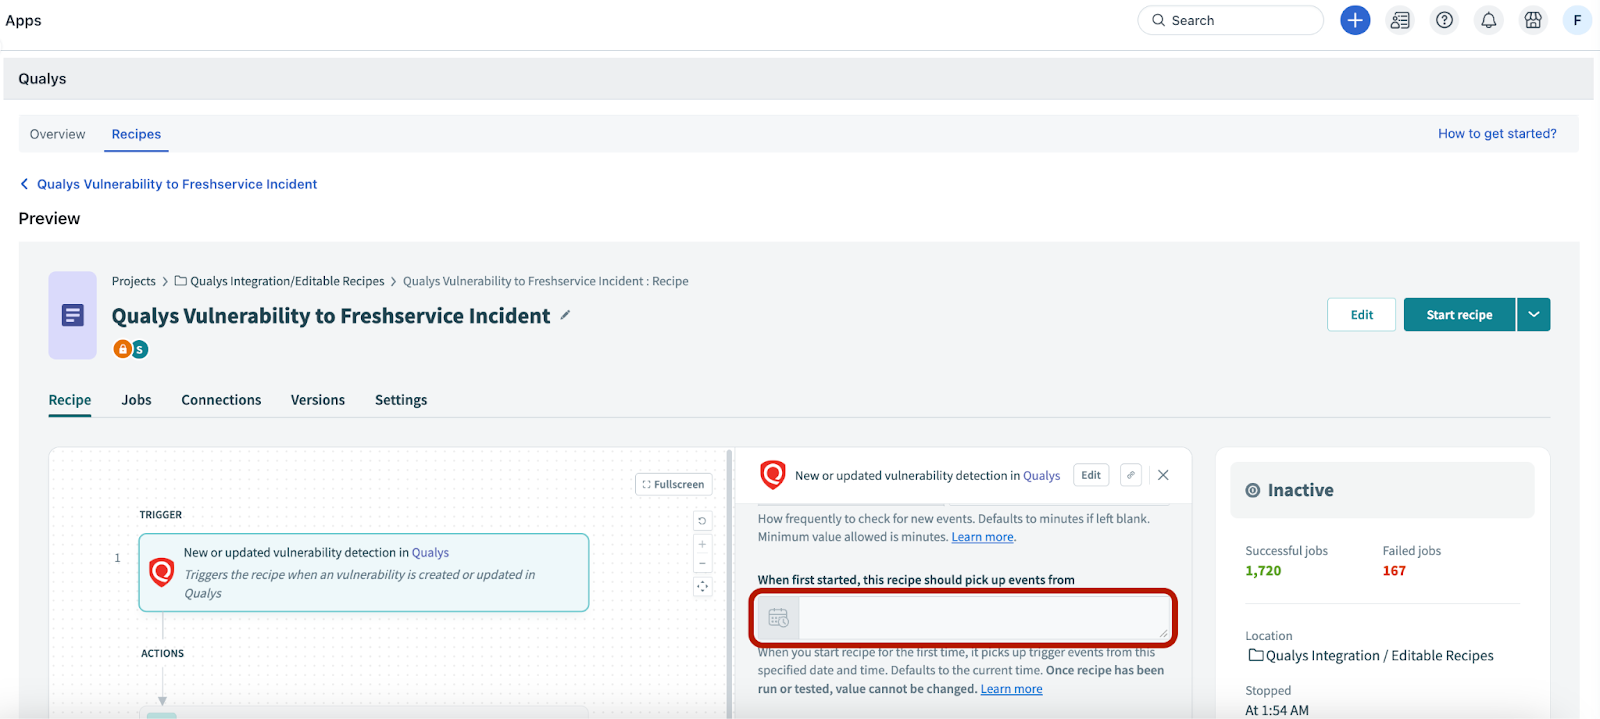Open the marketplace apps icon

(x=1533, y=20)
